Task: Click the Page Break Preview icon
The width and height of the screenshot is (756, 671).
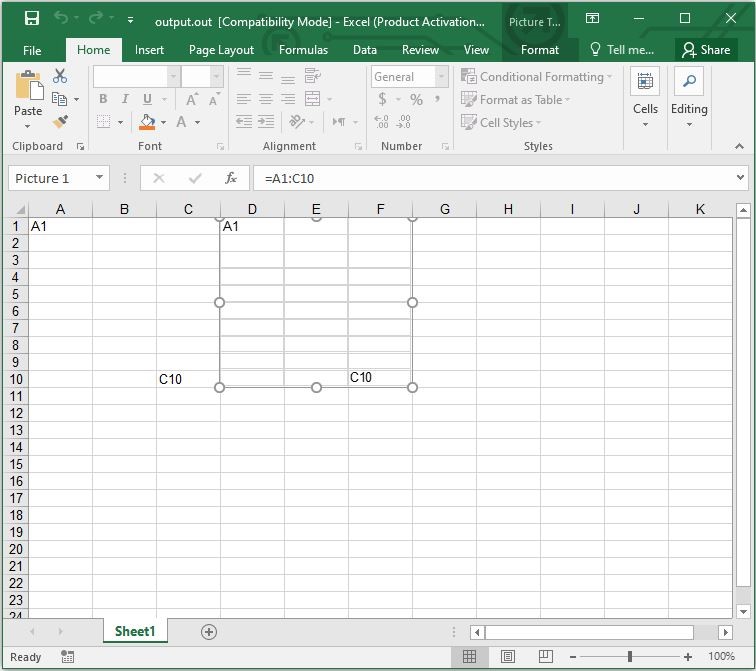Action: tap(546, 657)
